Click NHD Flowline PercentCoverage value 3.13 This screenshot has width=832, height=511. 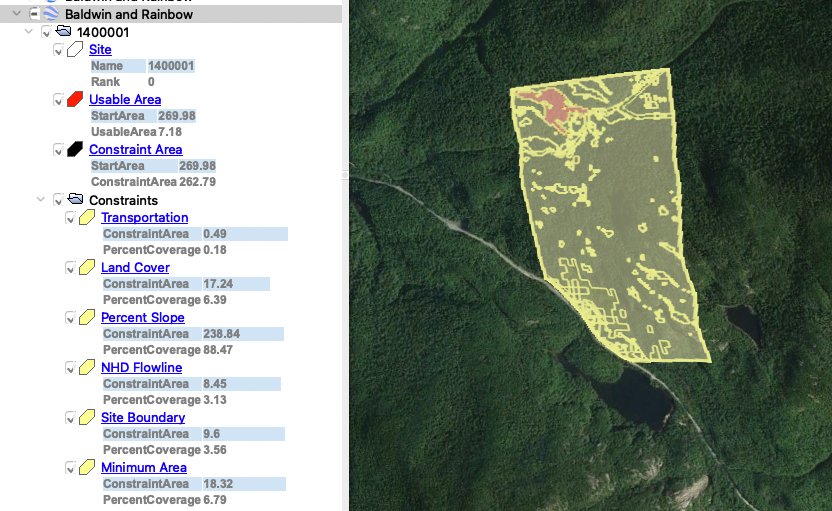(215, 400)
